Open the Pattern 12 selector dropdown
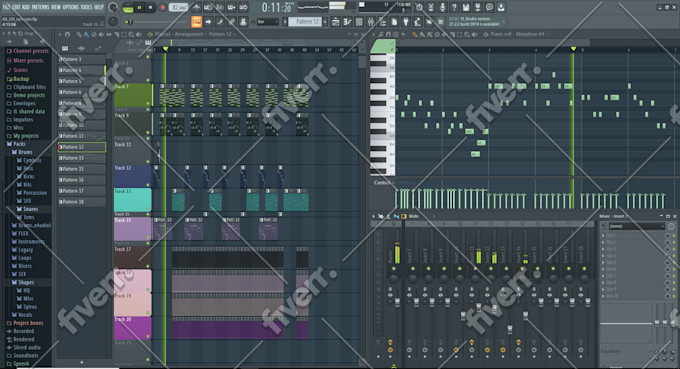This screenshot has height=369, width=680. coord(305,22)
